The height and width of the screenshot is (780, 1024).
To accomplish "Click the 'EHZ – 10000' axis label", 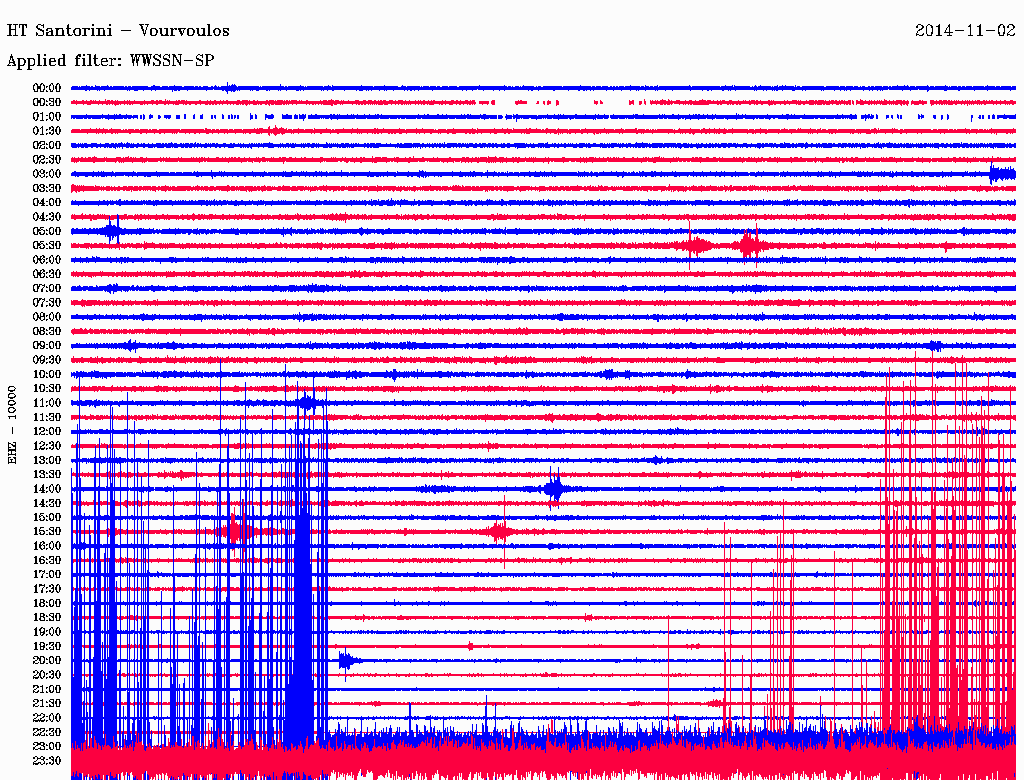I will [x=12, y=425].
